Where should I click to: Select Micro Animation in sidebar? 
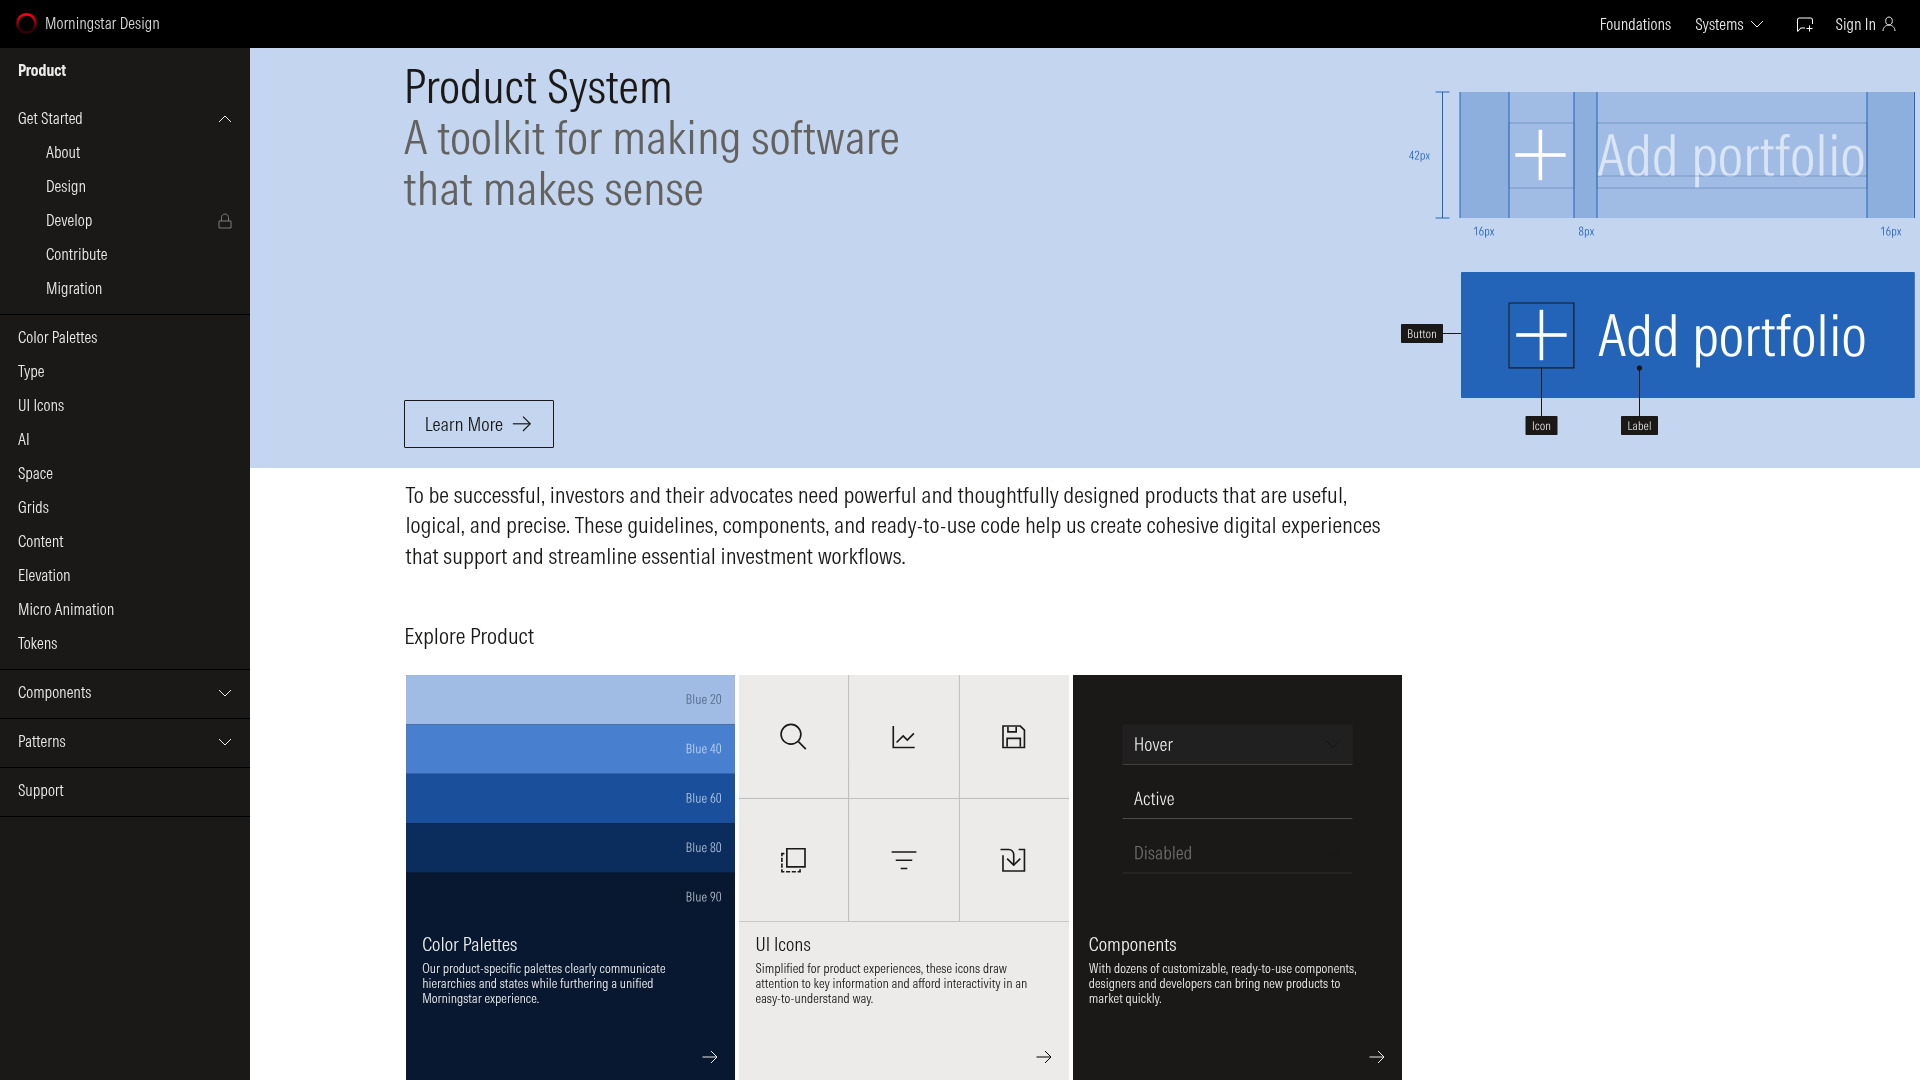(x=66, y=610)
